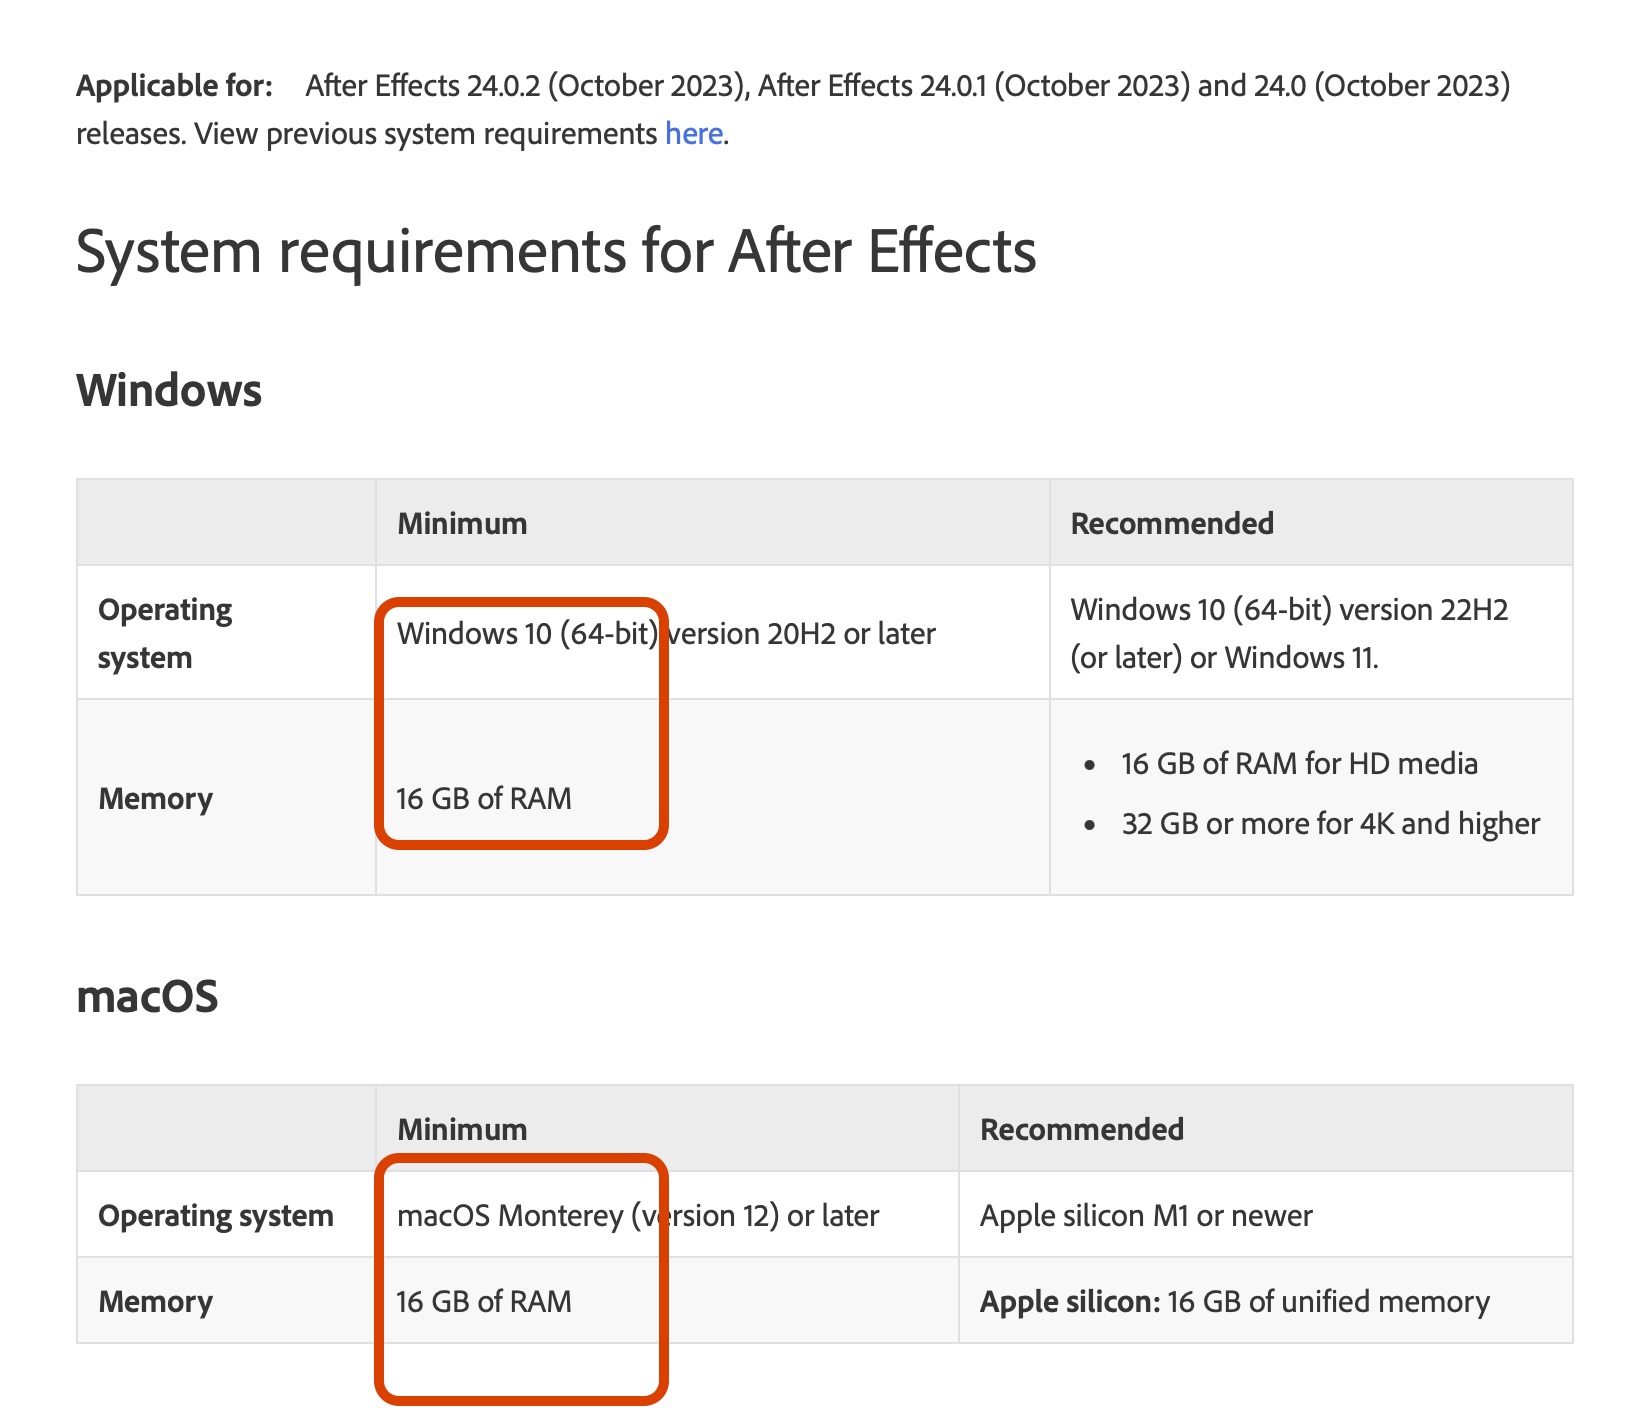Click 'macOS Monterey (version 12) or later' cell

click(638, 1215)
